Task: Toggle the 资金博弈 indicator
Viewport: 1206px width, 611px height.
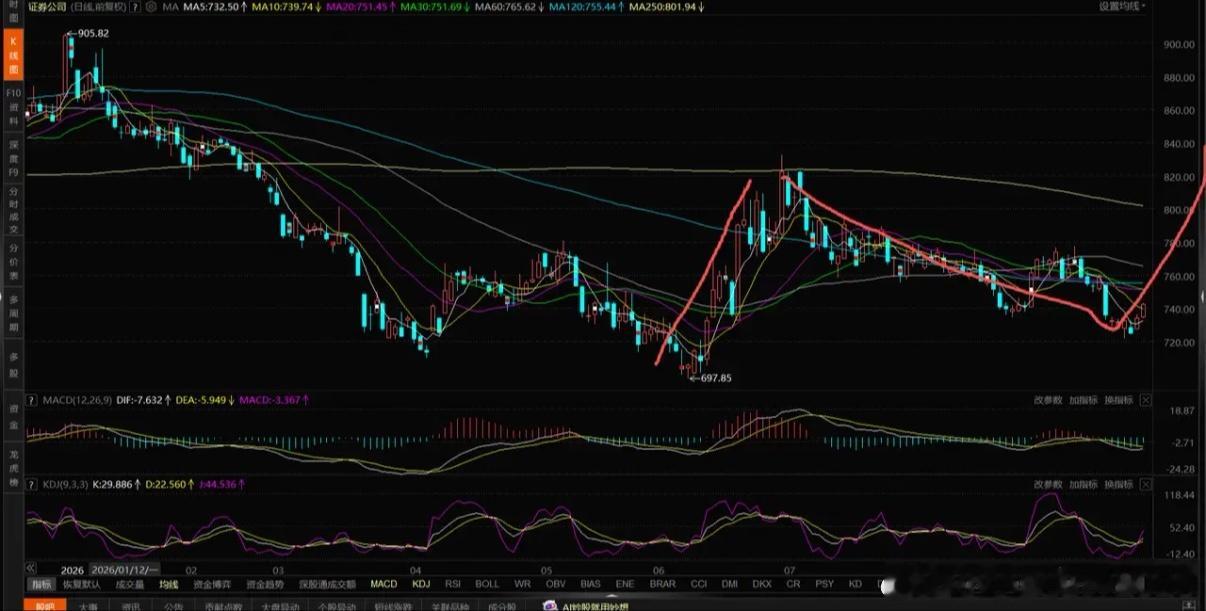Action: (212, 584)
